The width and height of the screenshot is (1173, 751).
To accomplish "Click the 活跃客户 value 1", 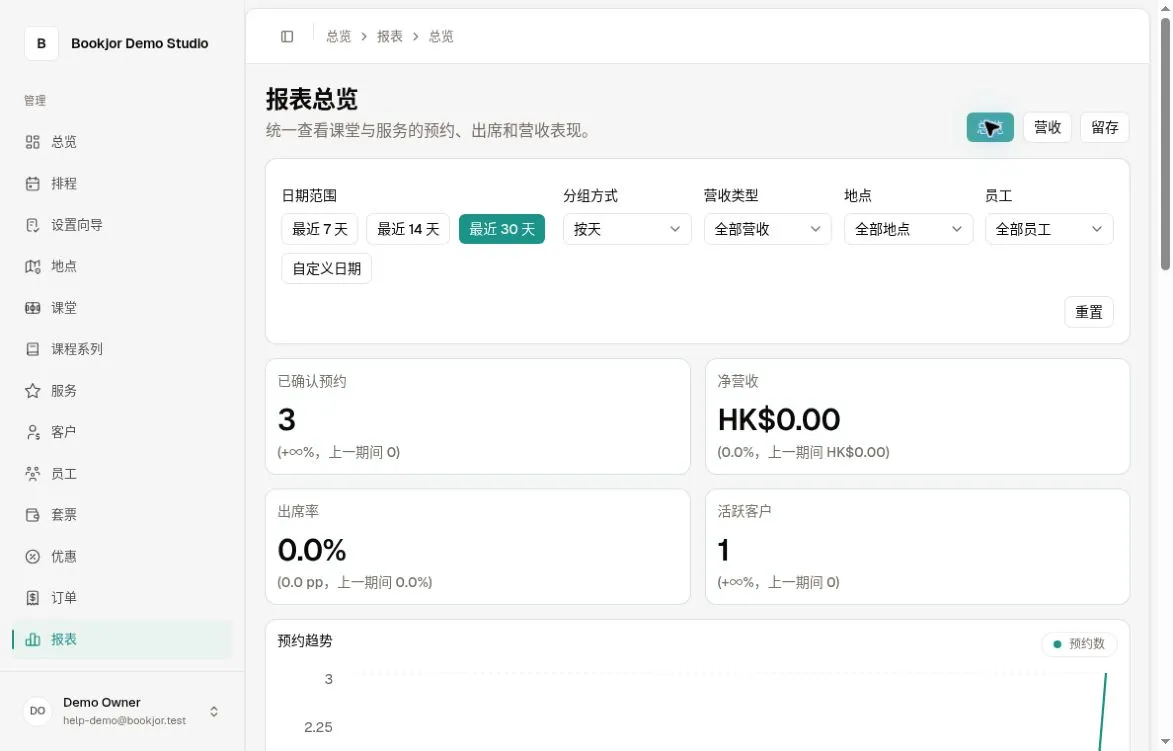I will 723,551.
